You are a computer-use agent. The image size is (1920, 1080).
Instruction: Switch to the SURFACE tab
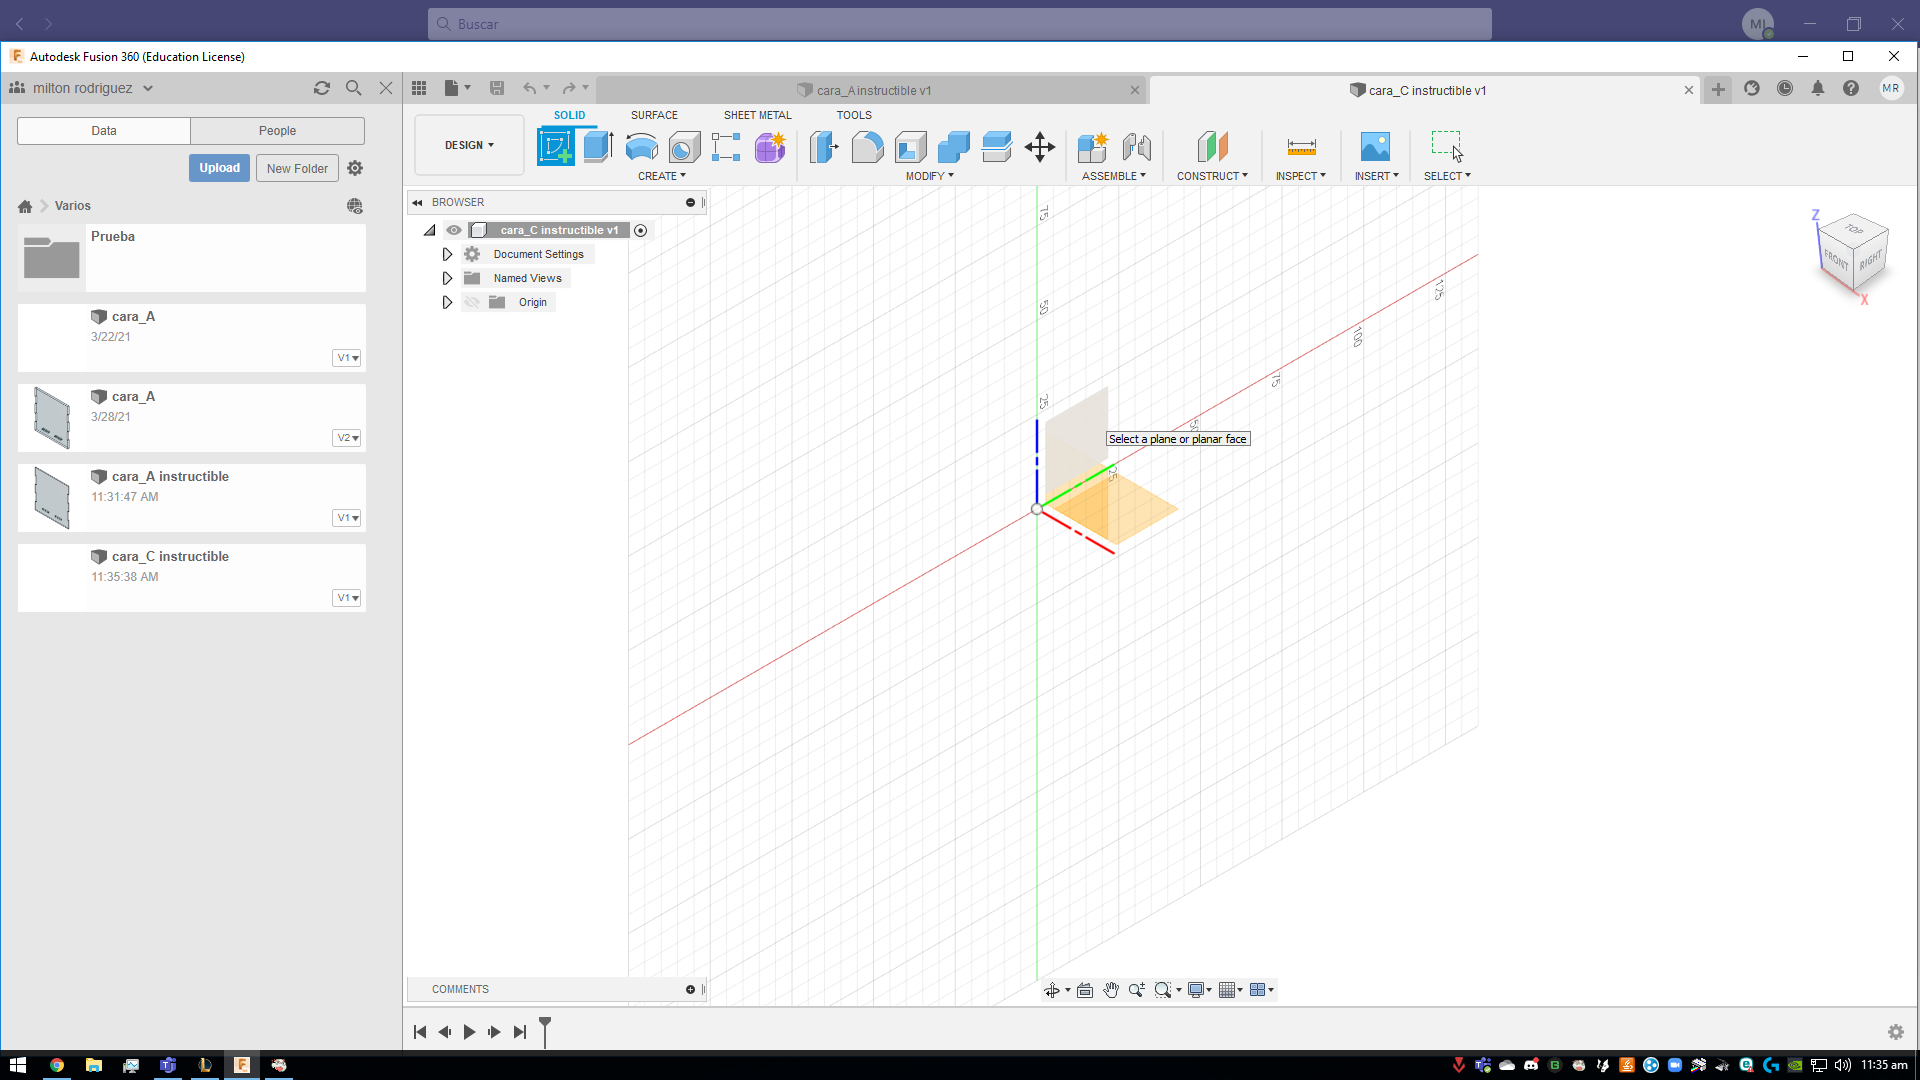pyautogui.click(x=654, y=115)
